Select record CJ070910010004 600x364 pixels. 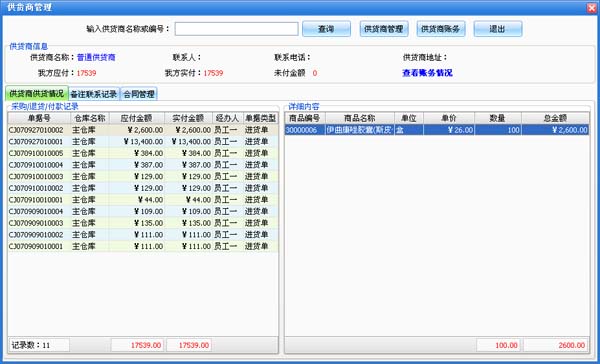point(143,165)
